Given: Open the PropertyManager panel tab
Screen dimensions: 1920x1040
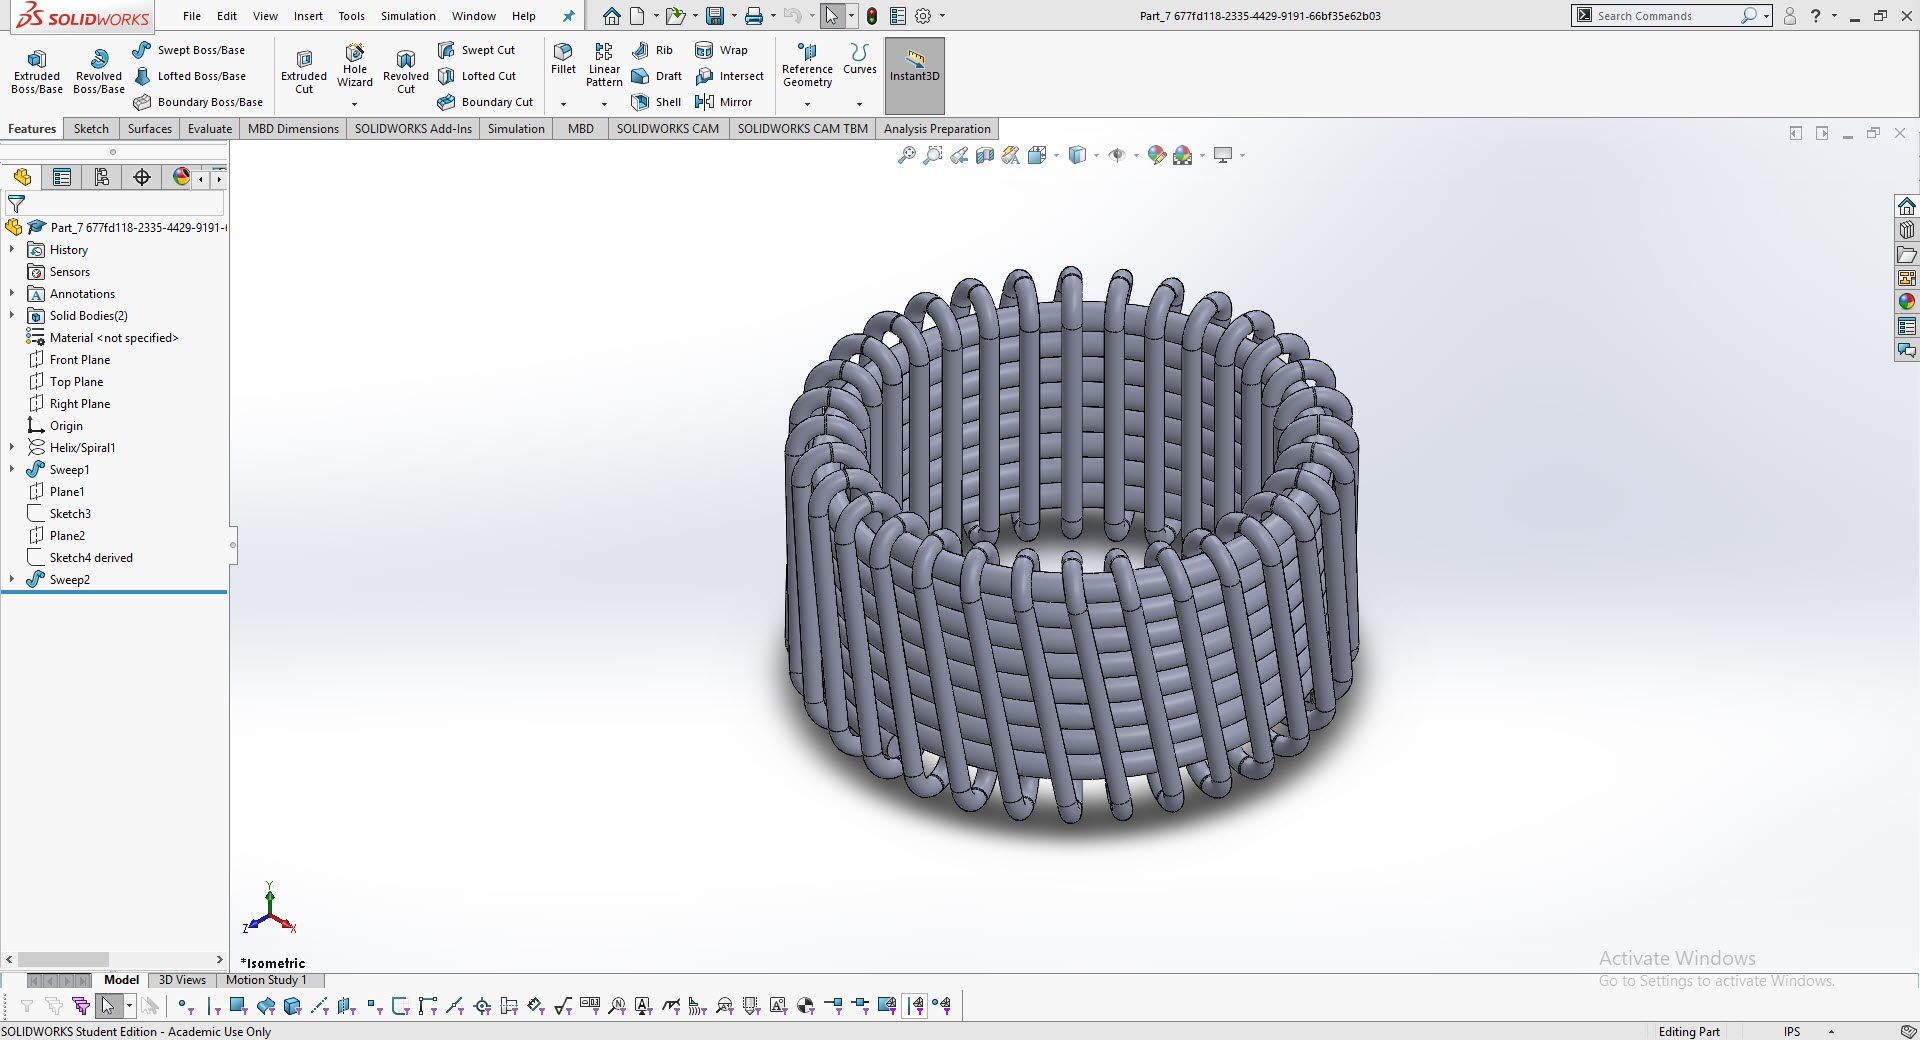Looking at the screenshot, I should (62, 177).
